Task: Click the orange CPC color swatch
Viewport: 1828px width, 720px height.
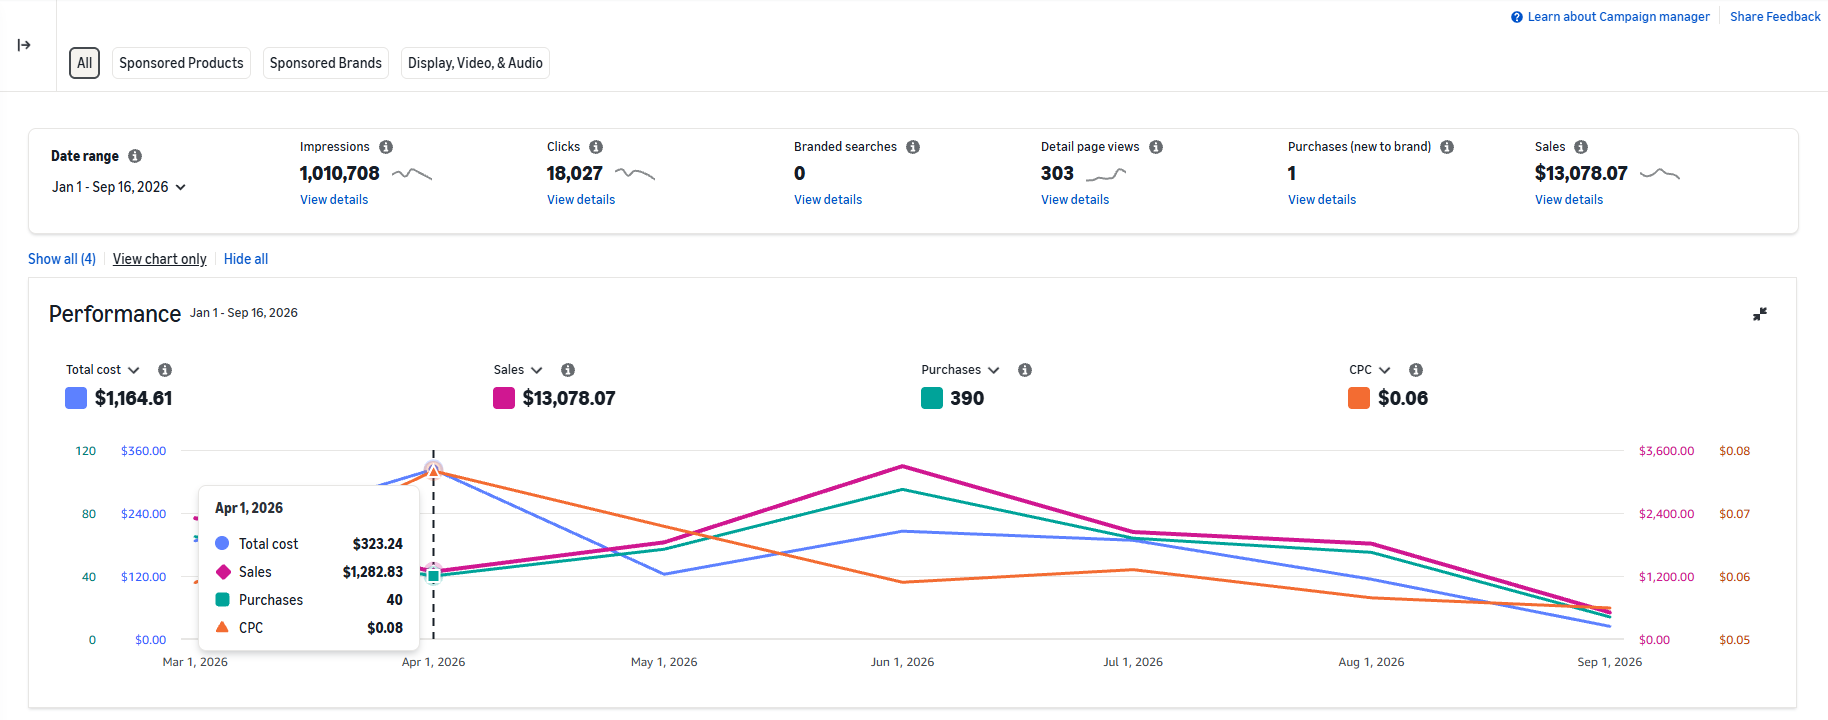Action: click(1359, 398)
